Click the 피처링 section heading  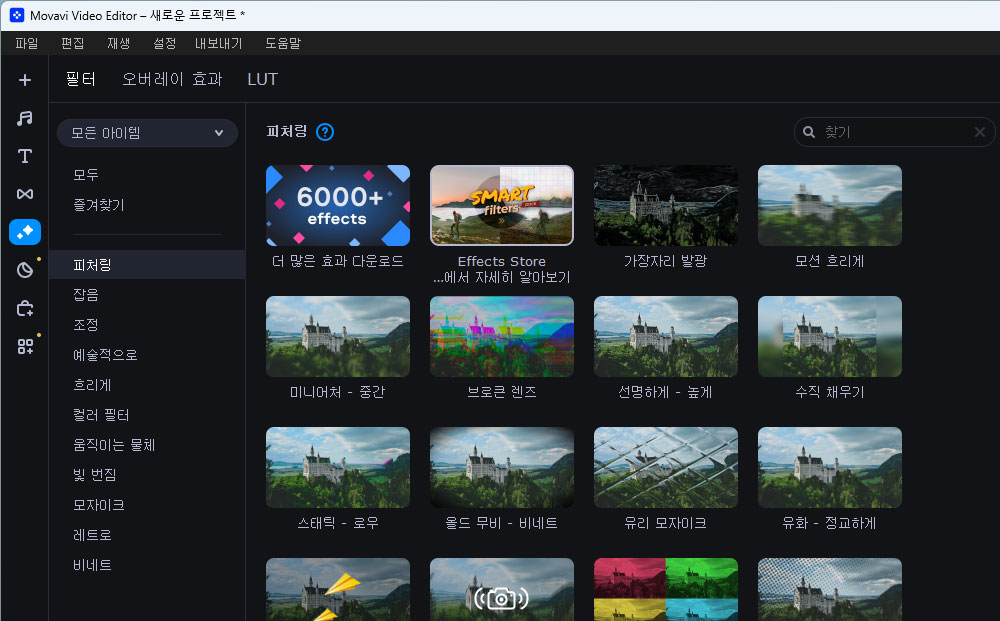(287, 131)
